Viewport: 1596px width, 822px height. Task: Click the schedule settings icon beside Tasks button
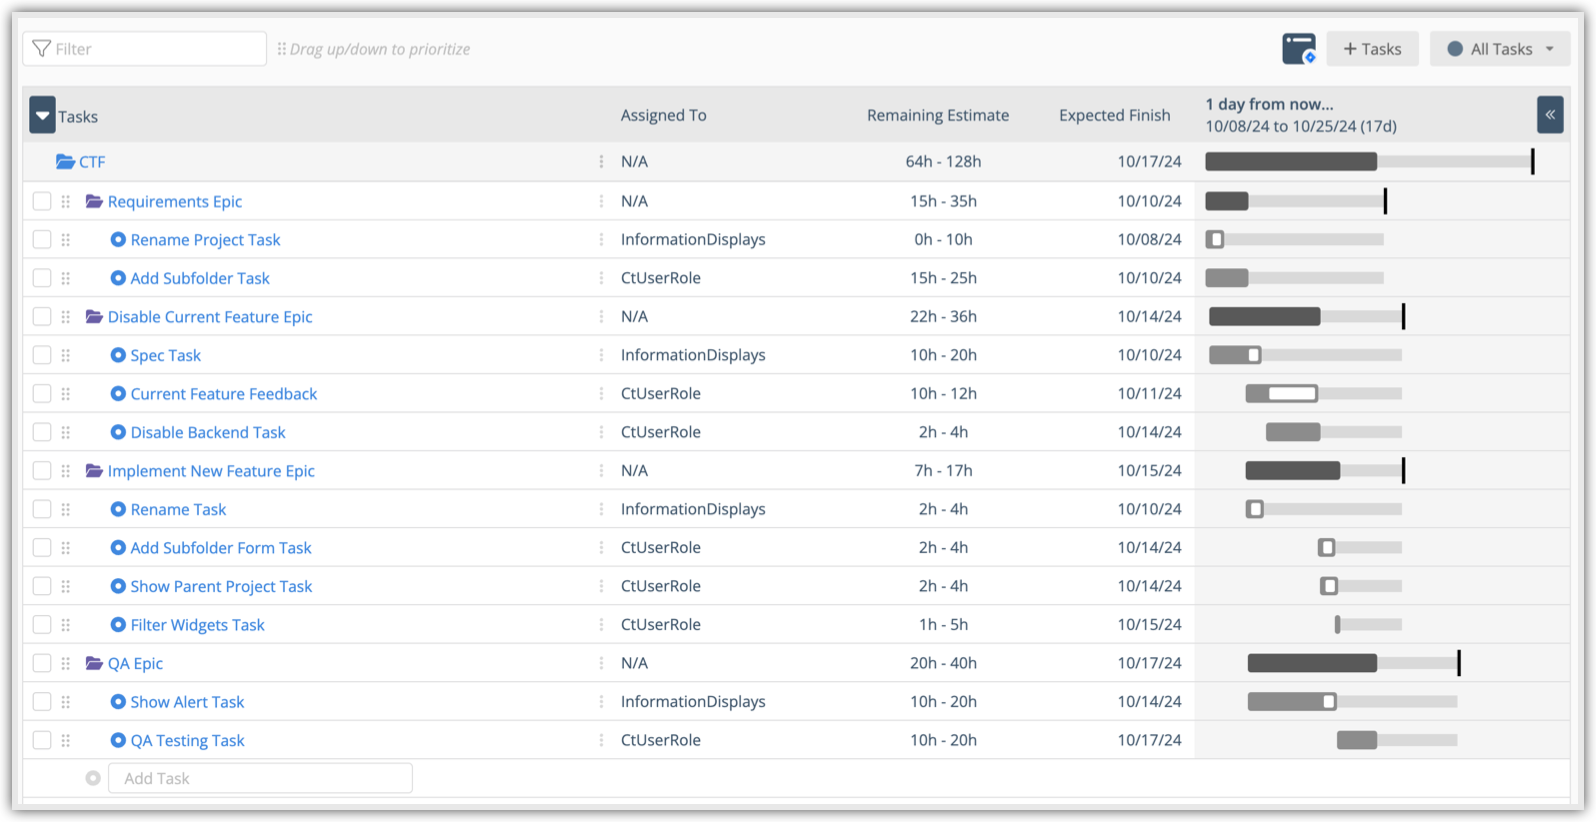point(1299,49)
